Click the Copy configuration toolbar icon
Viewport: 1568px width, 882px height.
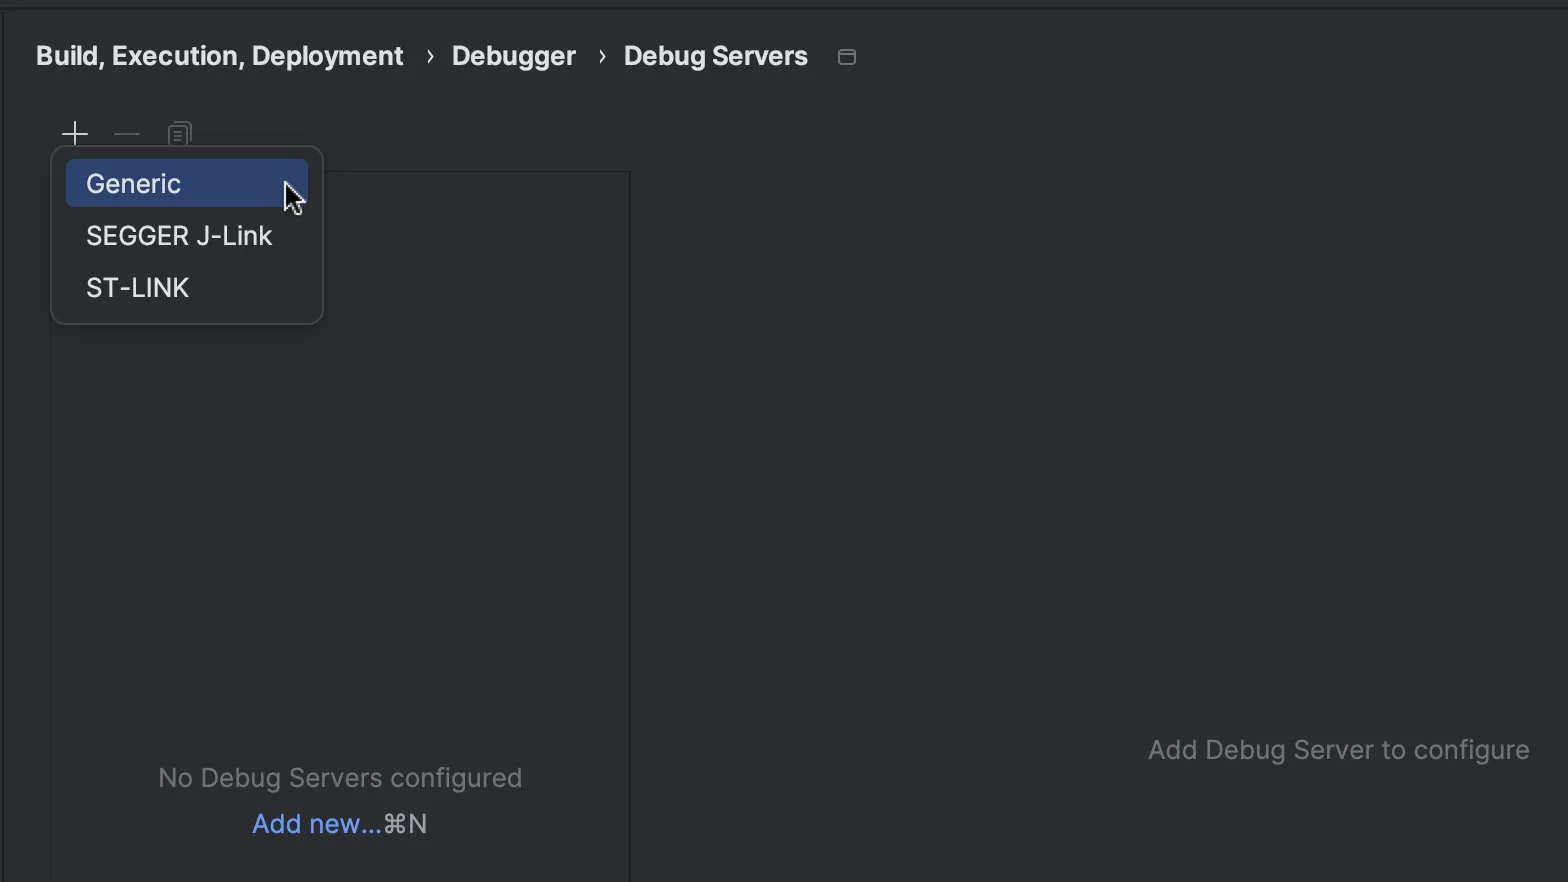(x=179, y=134)
